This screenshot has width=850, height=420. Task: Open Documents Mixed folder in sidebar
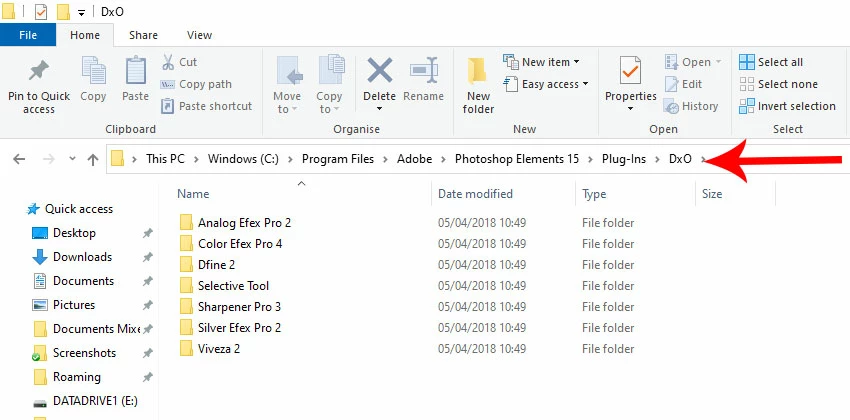tap(87, 329)
